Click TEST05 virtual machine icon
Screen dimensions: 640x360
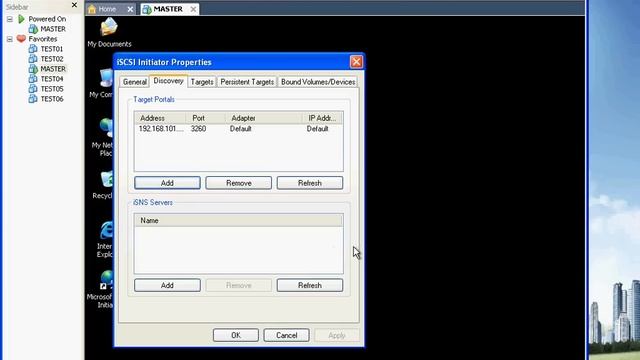tap(33, 89)
